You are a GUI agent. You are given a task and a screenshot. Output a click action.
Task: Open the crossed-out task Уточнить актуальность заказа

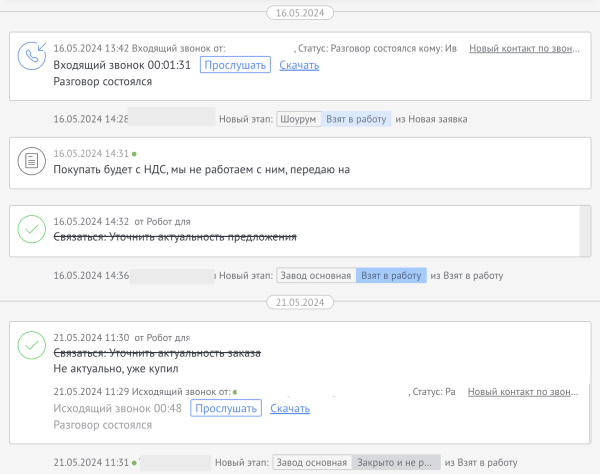(157, 353)
